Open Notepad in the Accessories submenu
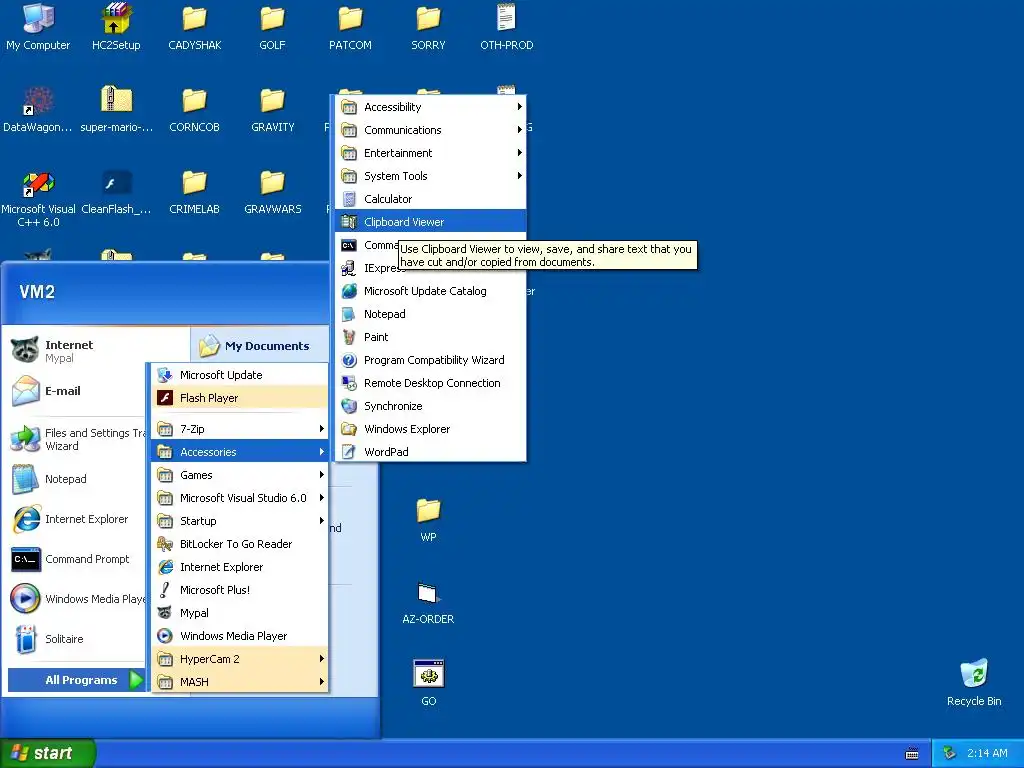This screenshot has height=768, width=1024. point(430,314)
